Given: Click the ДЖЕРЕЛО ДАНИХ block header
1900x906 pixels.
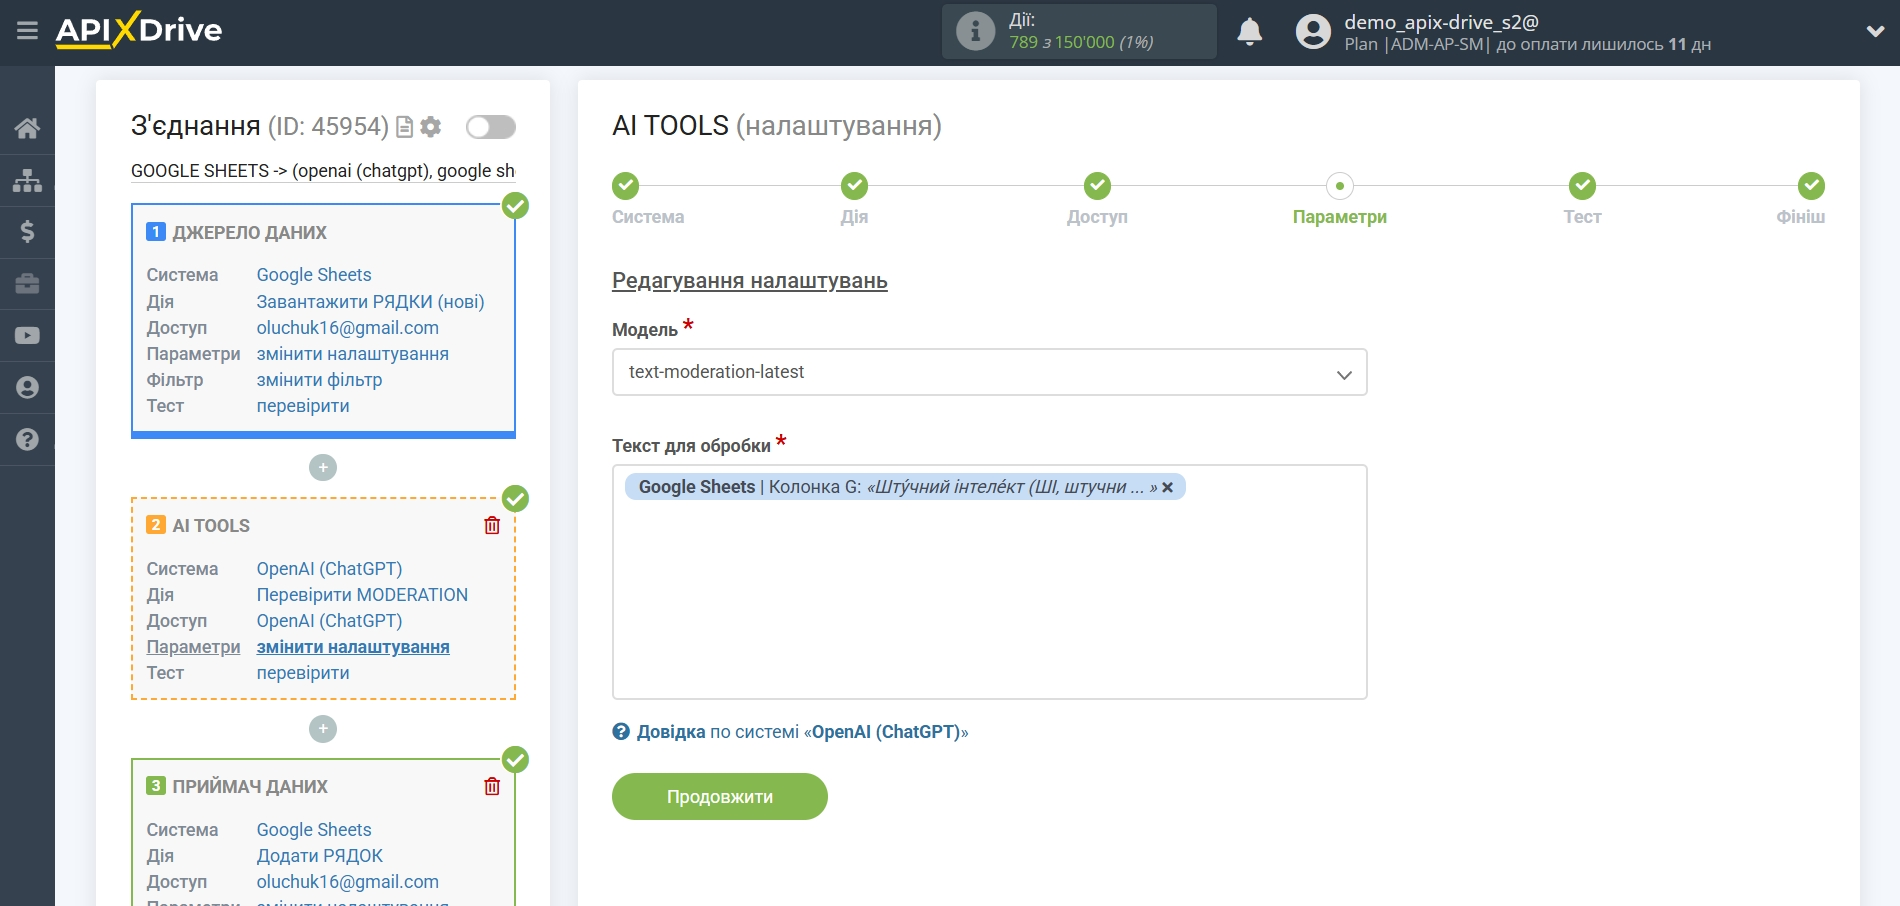Looking at the screenshot, I should pyautogui.click(x=250, y=233).
